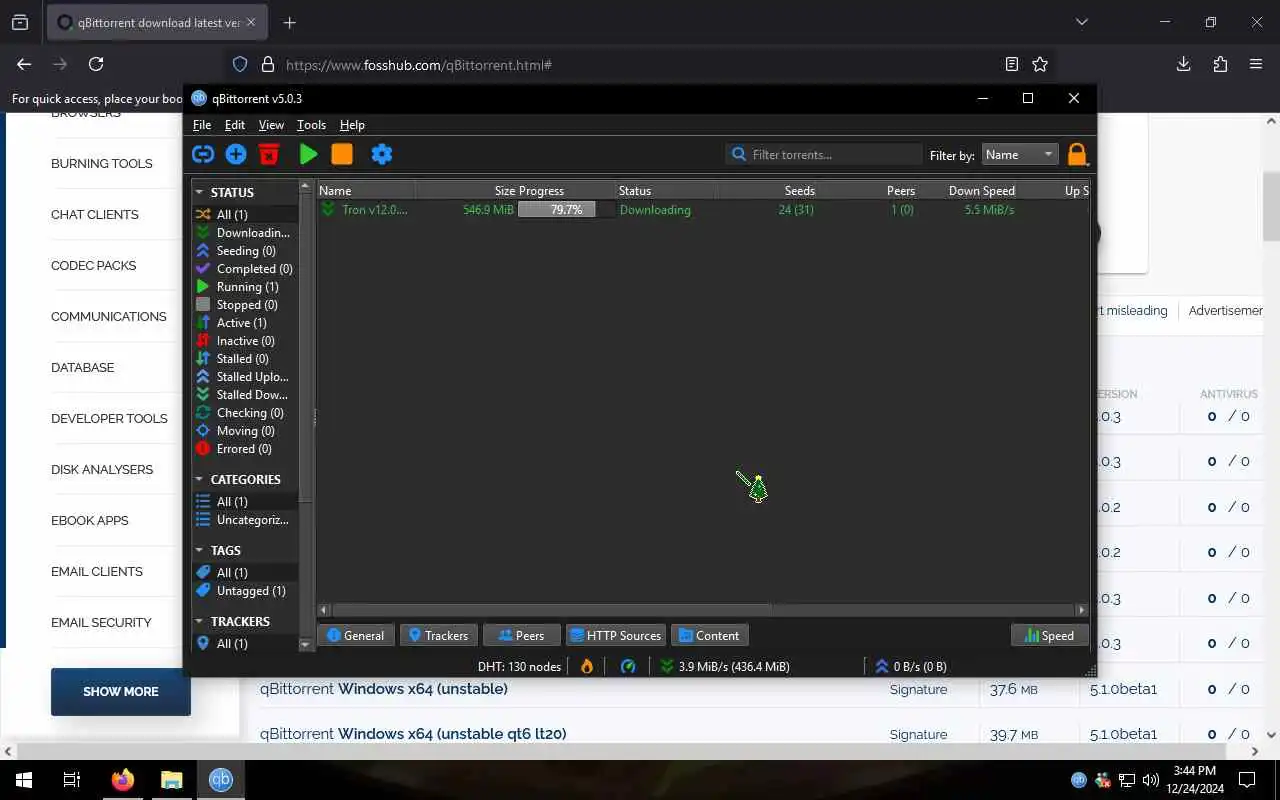Sort by the Down Speed column header
The image size is (1280, 800).
coord(968,191)
